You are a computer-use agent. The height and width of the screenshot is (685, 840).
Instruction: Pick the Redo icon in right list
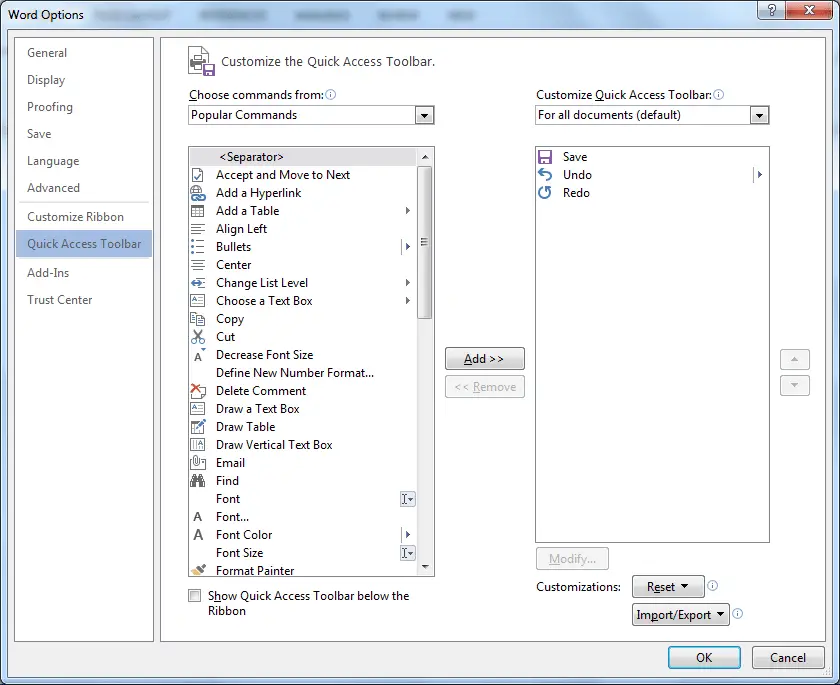point(545,193)
